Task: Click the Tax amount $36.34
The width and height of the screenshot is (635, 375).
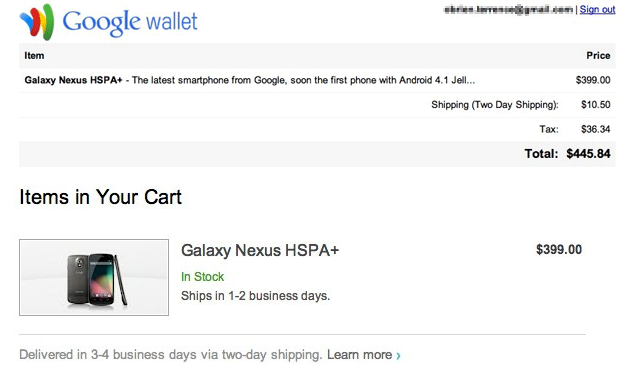Action: (595, 129)
